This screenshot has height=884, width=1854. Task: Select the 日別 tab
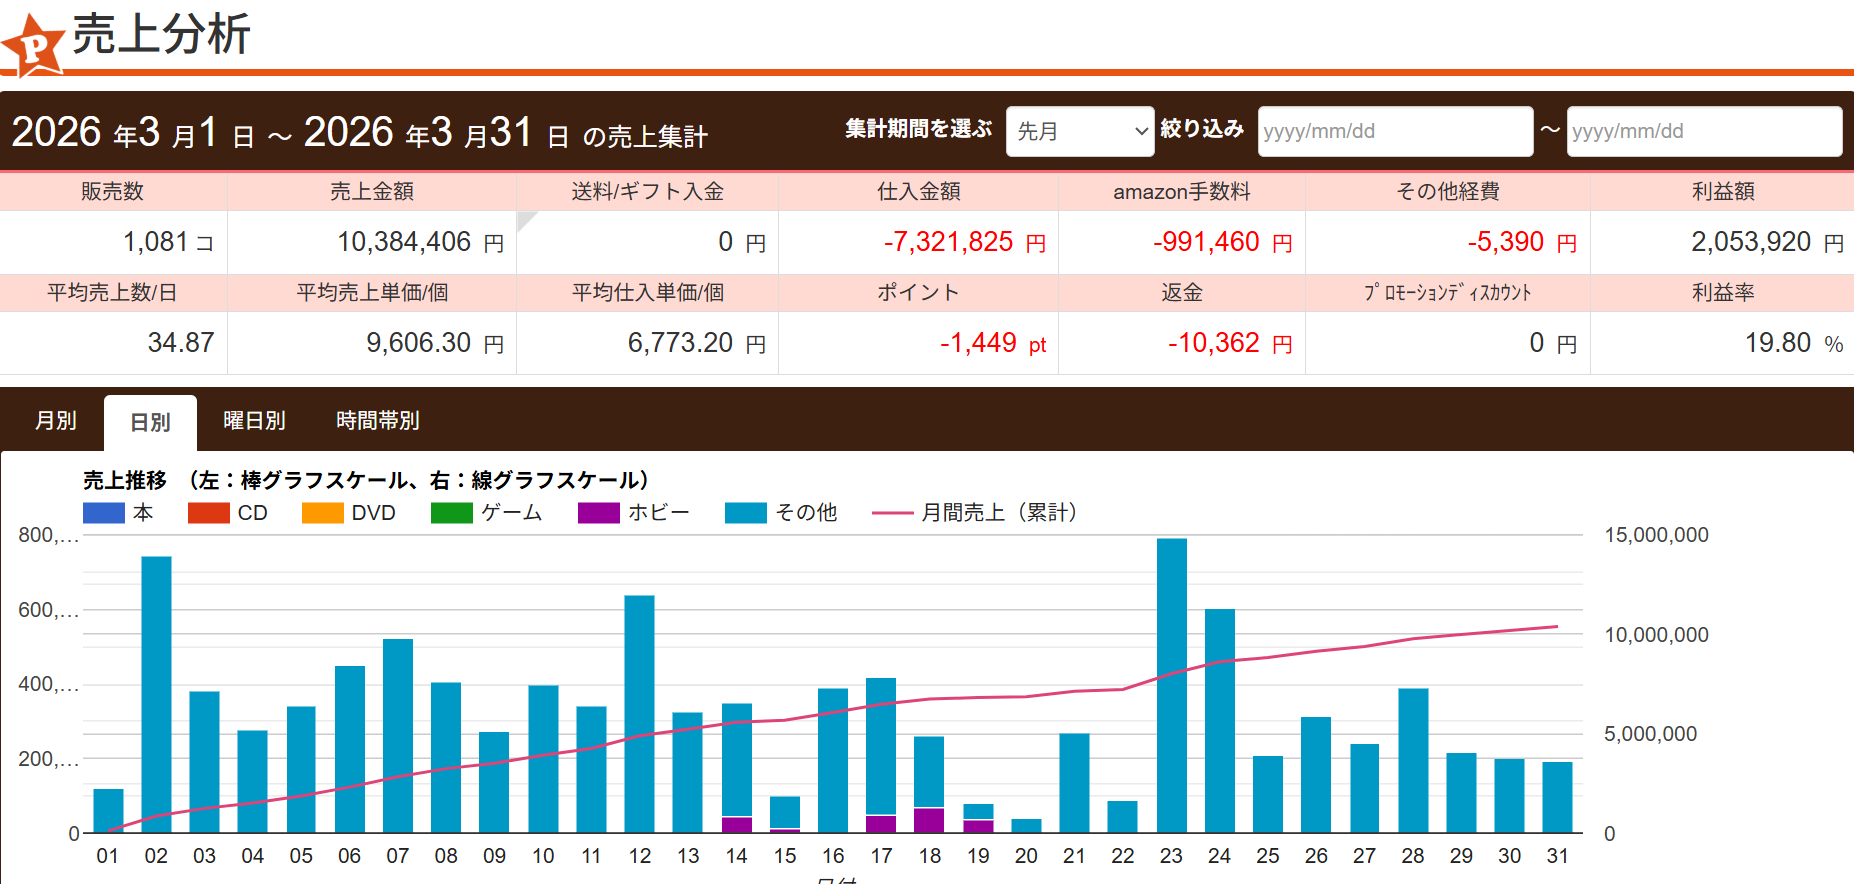click(x=150, y=422)
